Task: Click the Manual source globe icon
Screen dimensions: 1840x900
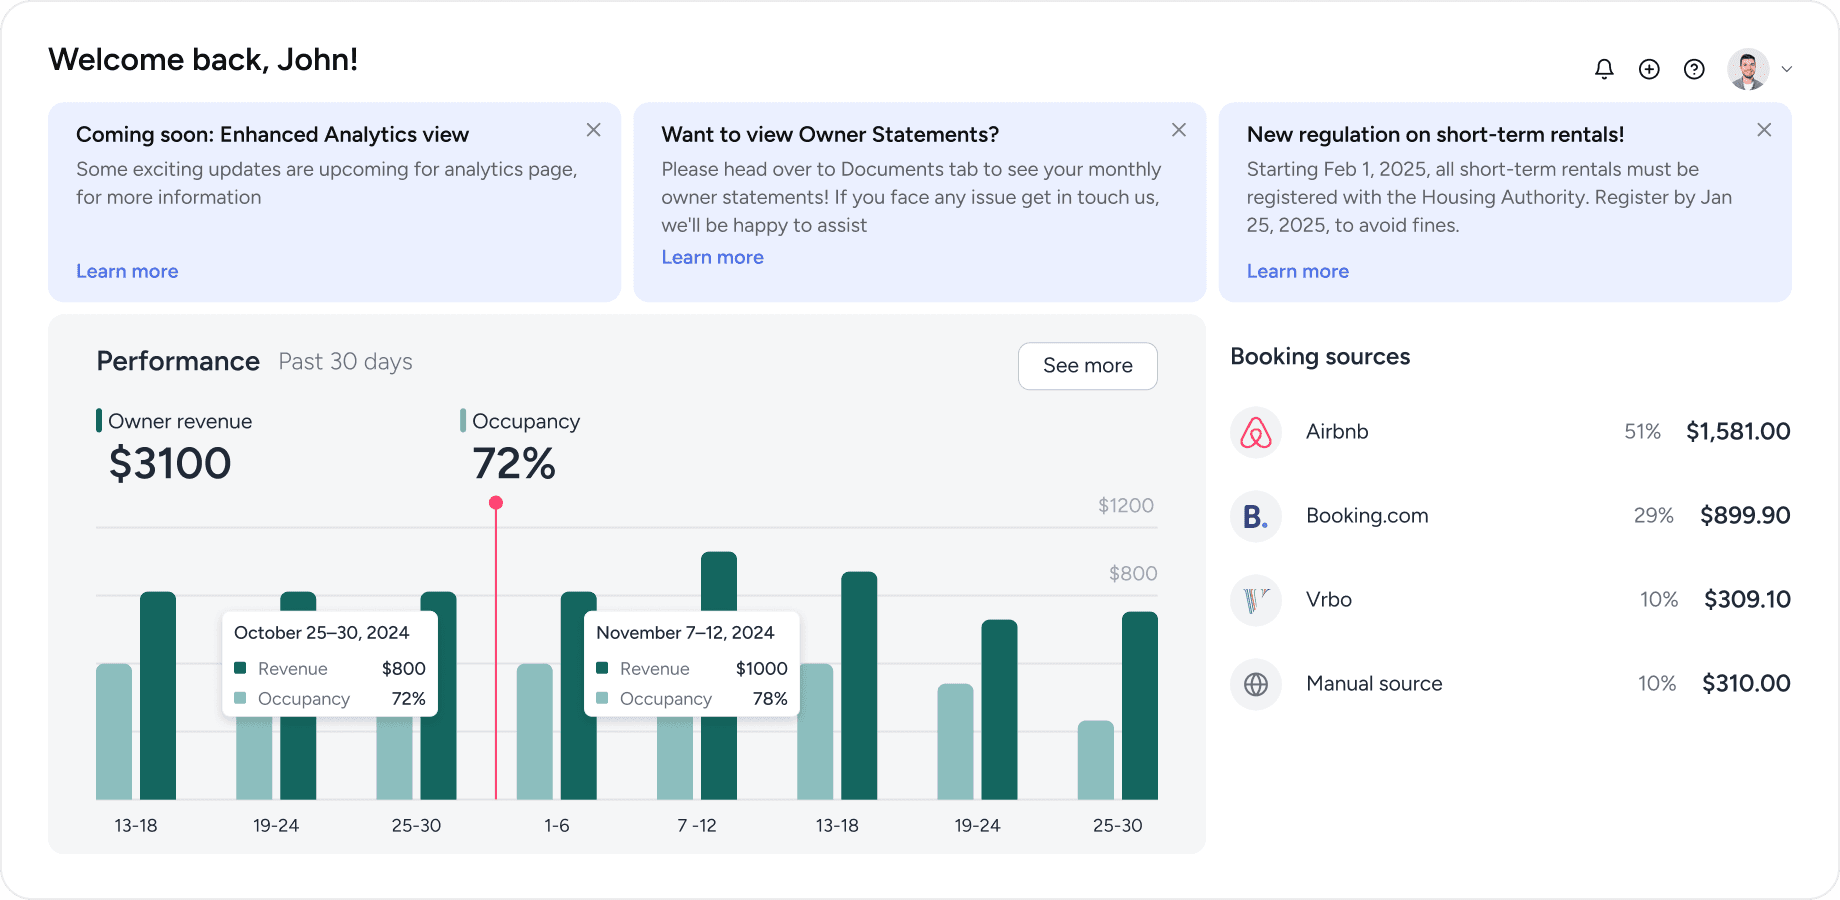Action: [x=1256, y=684]
